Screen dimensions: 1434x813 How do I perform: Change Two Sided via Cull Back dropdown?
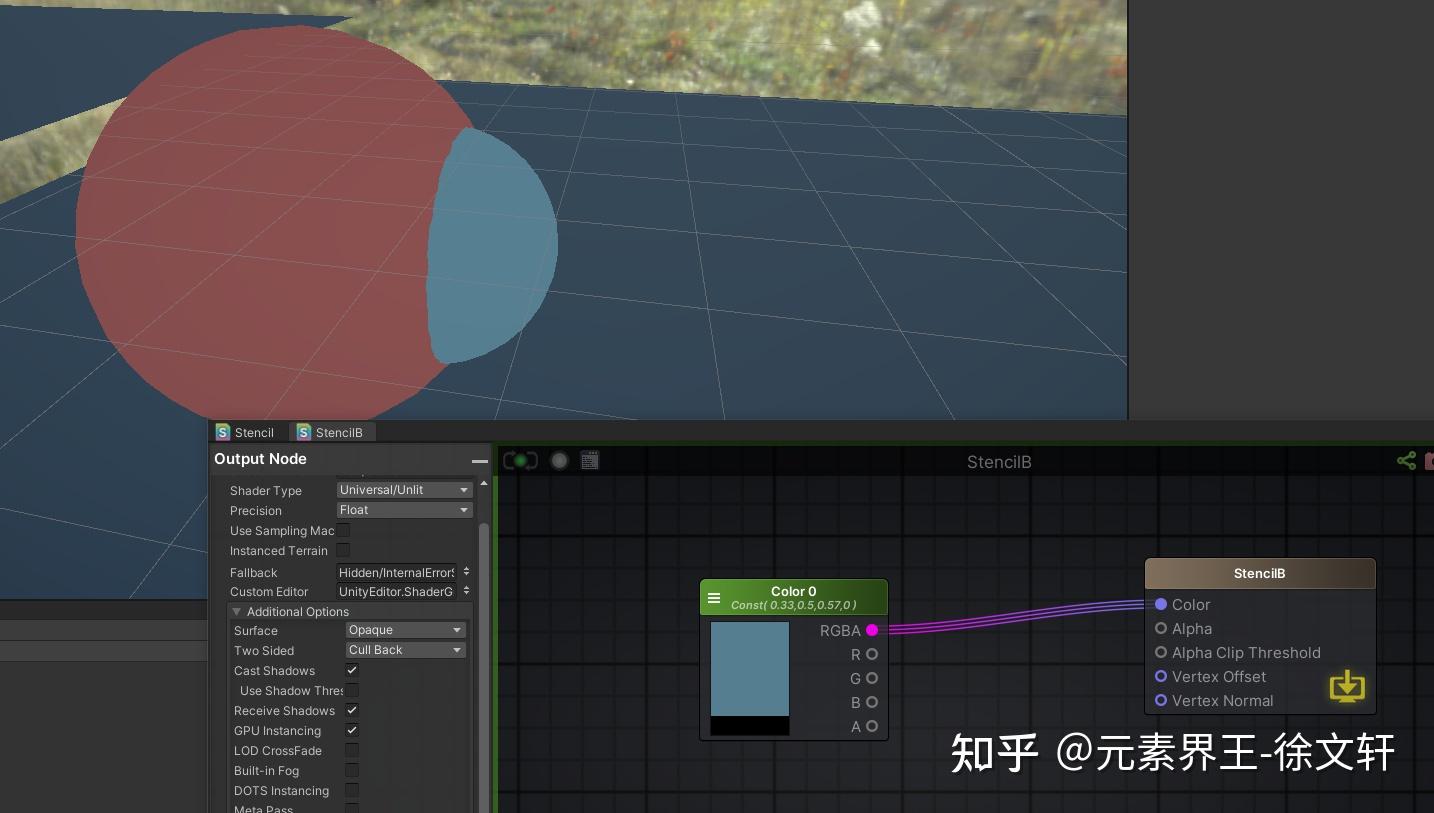click(x=404, y=650)
